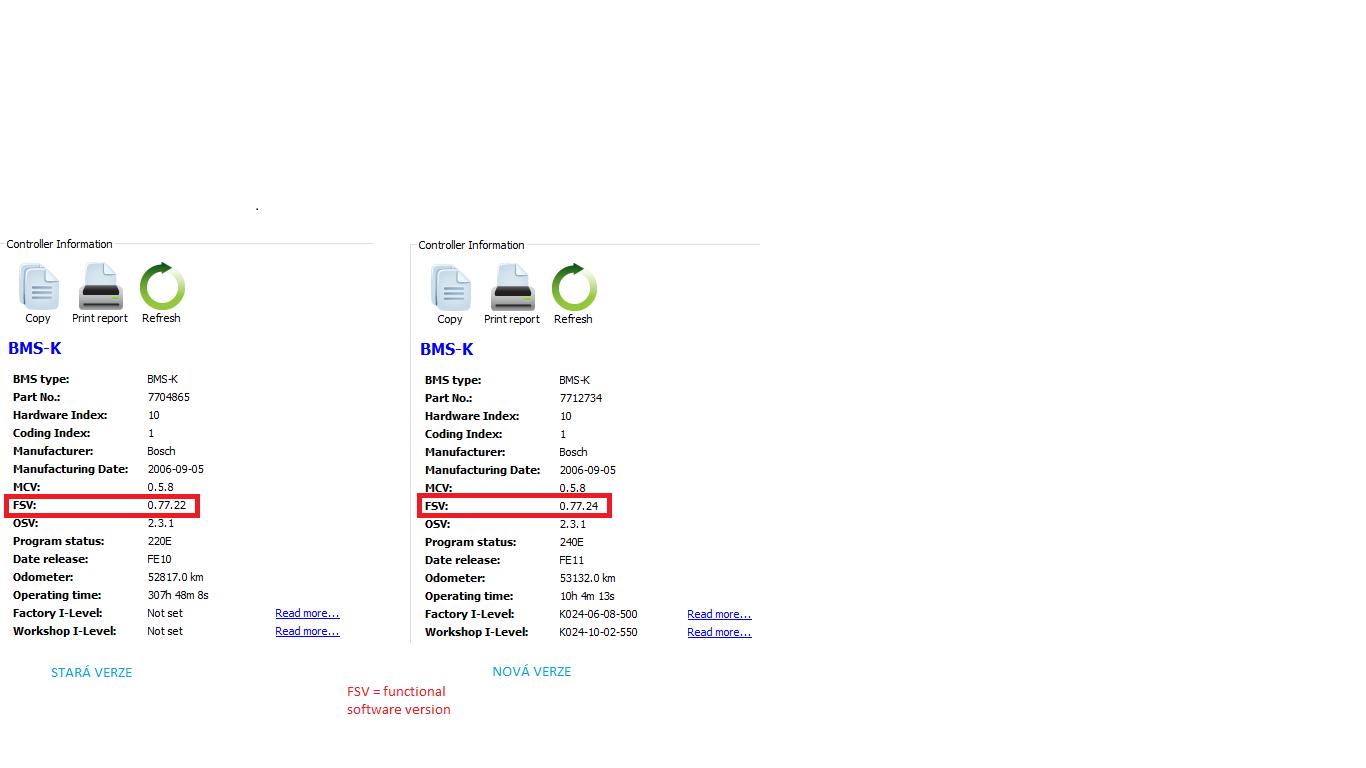Click the BMS-K heading in the right panel
This screenshot has width=1366, height=768.
coord(447,349)
